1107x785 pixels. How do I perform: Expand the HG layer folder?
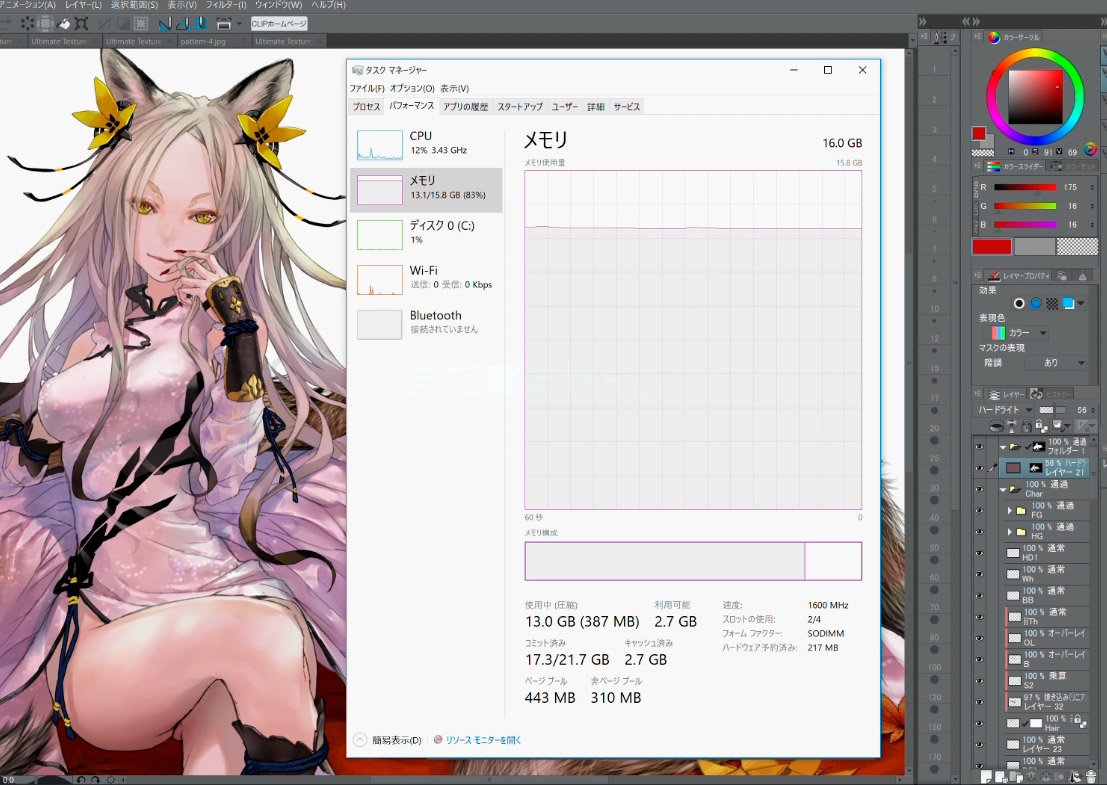1010,532
